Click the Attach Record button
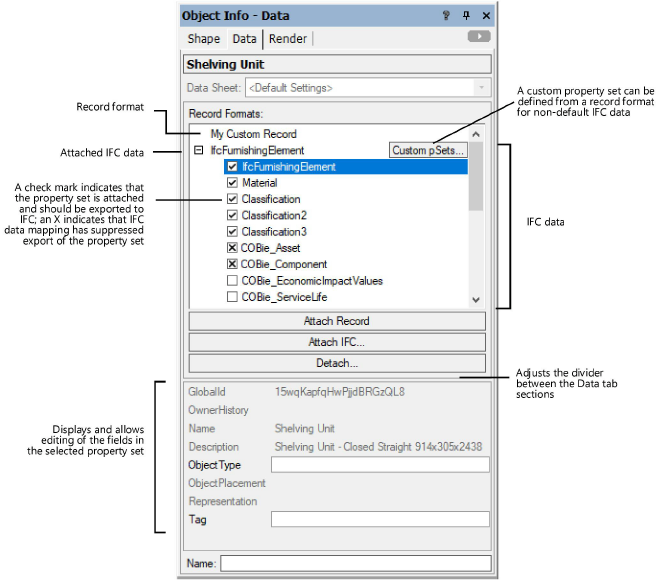 click(337, 321)
